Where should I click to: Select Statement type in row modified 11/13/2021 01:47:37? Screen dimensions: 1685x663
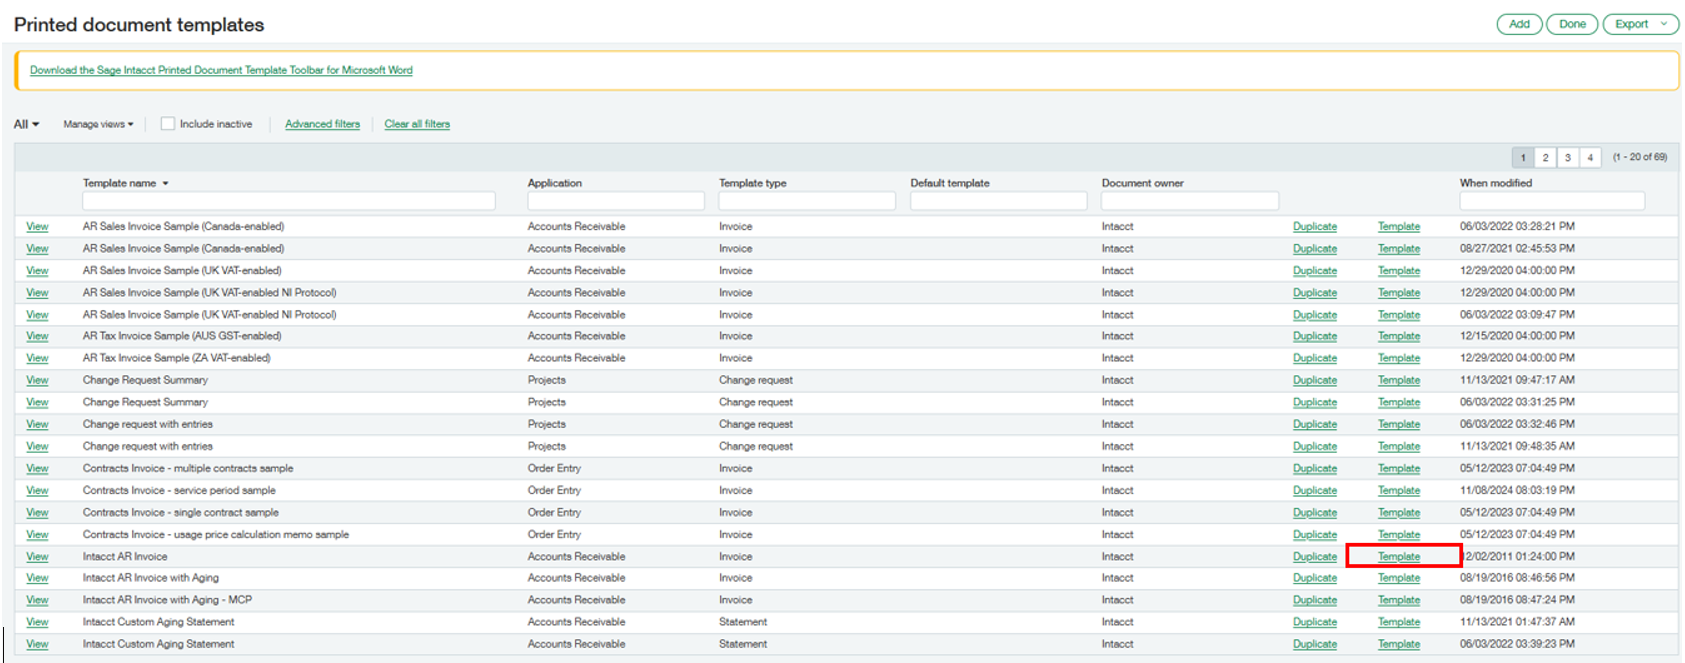coord(743,623)
